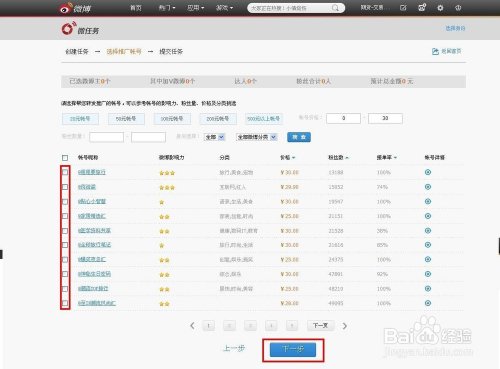Go to page 4 in pagination

click(271, 326)
